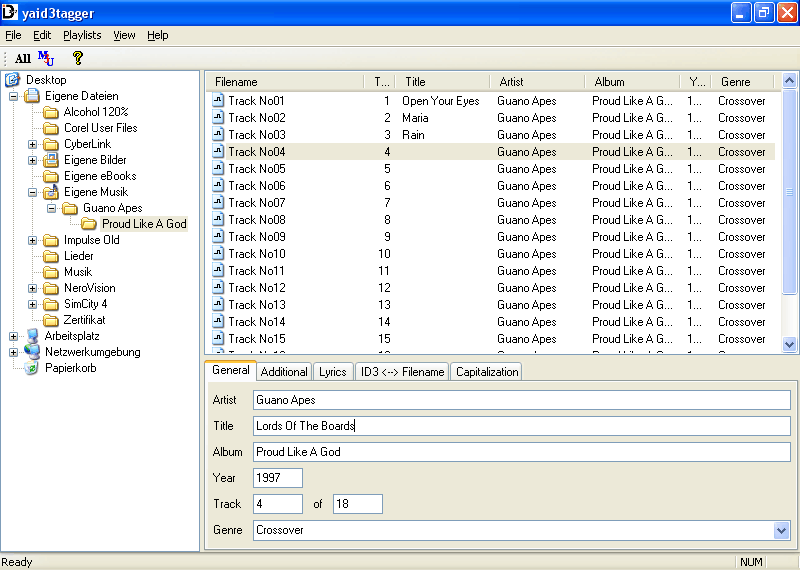The image size is (800, 570).
Task: Click the file list scroll down arrow
Action: pyautogui.click(x=789, y=344)
